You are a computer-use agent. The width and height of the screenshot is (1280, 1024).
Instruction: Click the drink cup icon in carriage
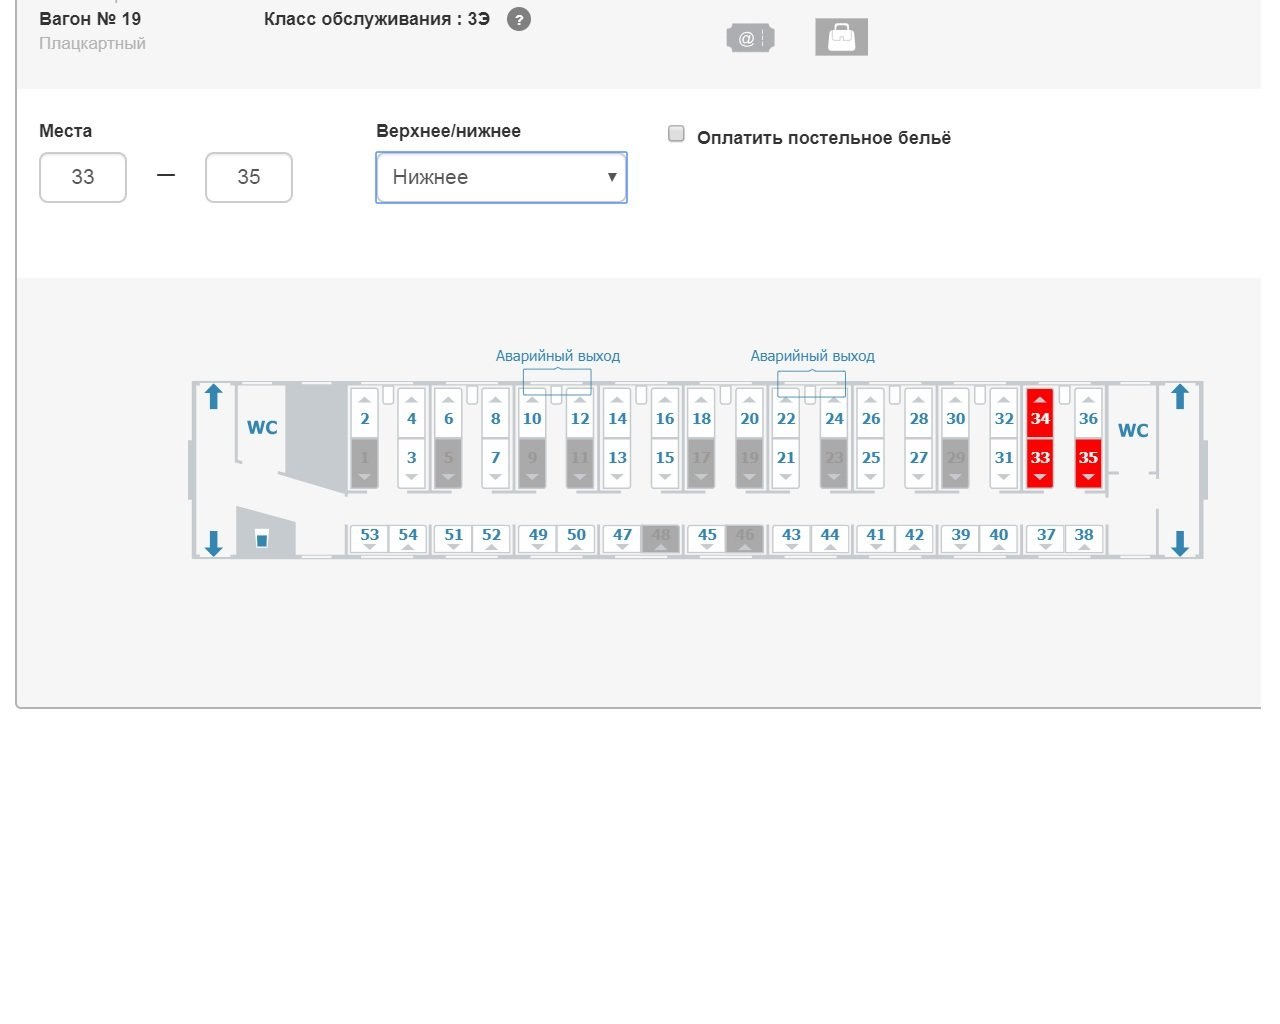click(x=262, y=539)
